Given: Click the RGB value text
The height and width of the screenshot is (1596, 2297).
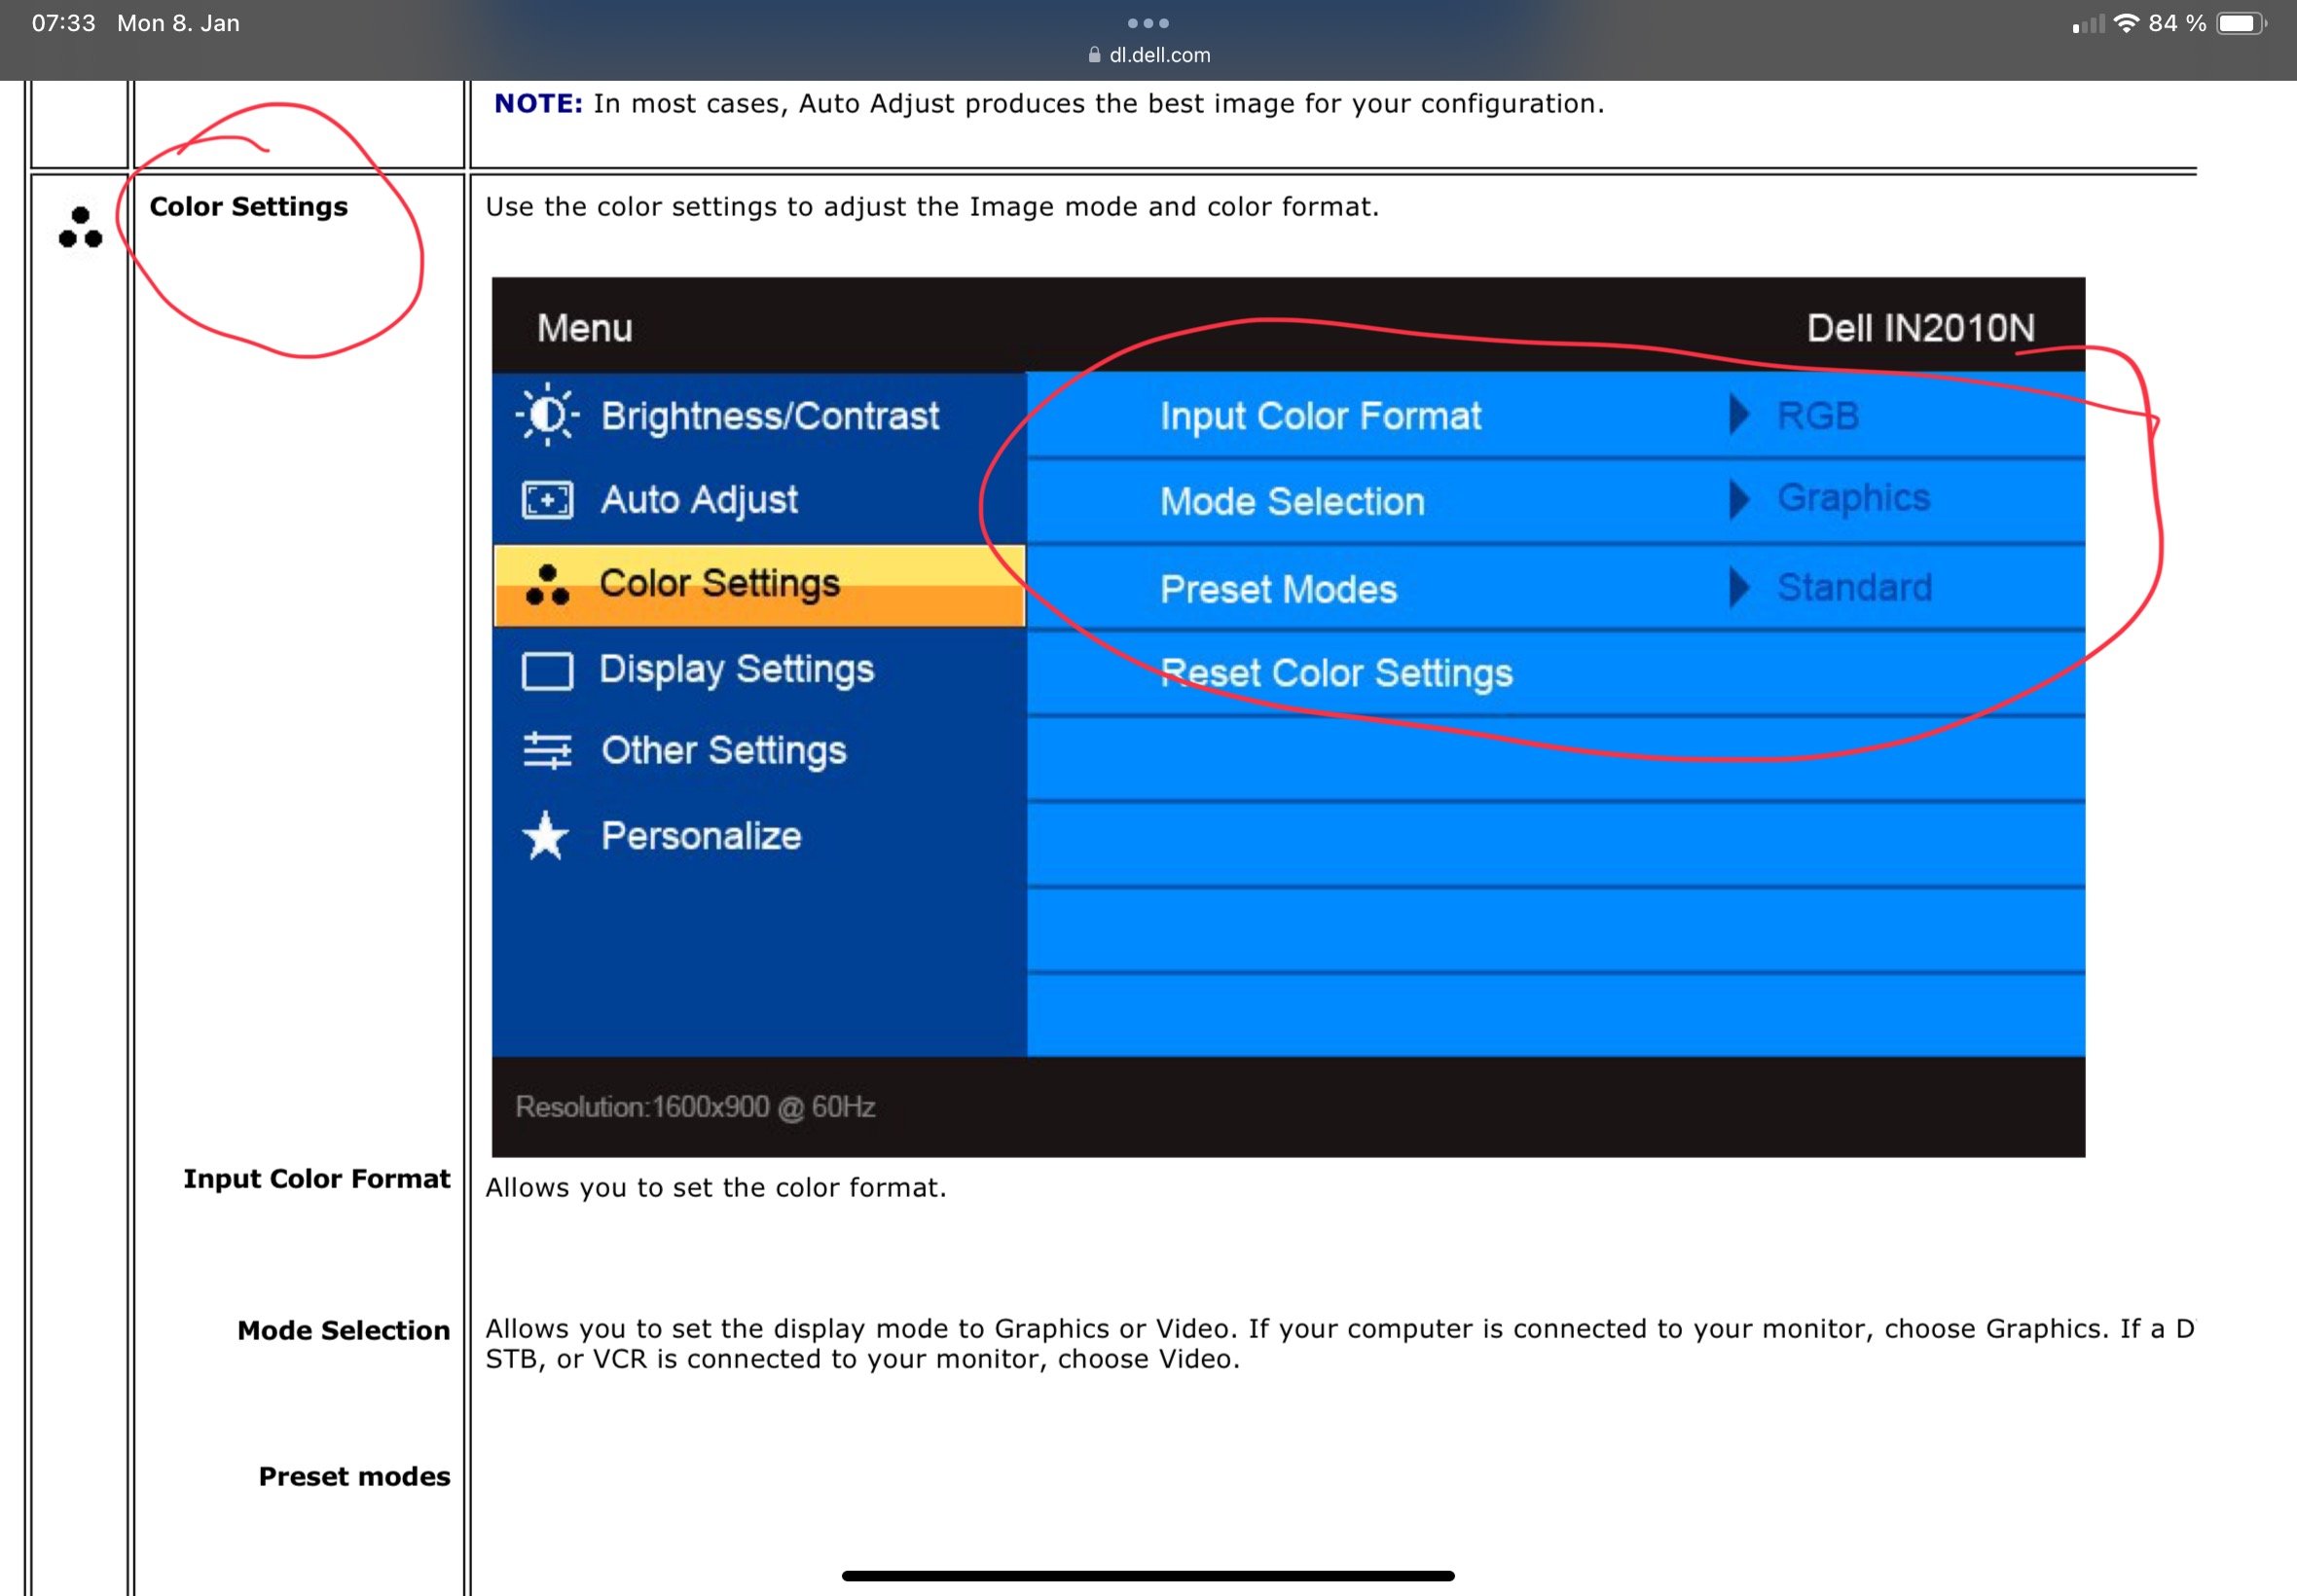Looking at the screenshot, I should pyautogui.click(x=1818, y=415).
